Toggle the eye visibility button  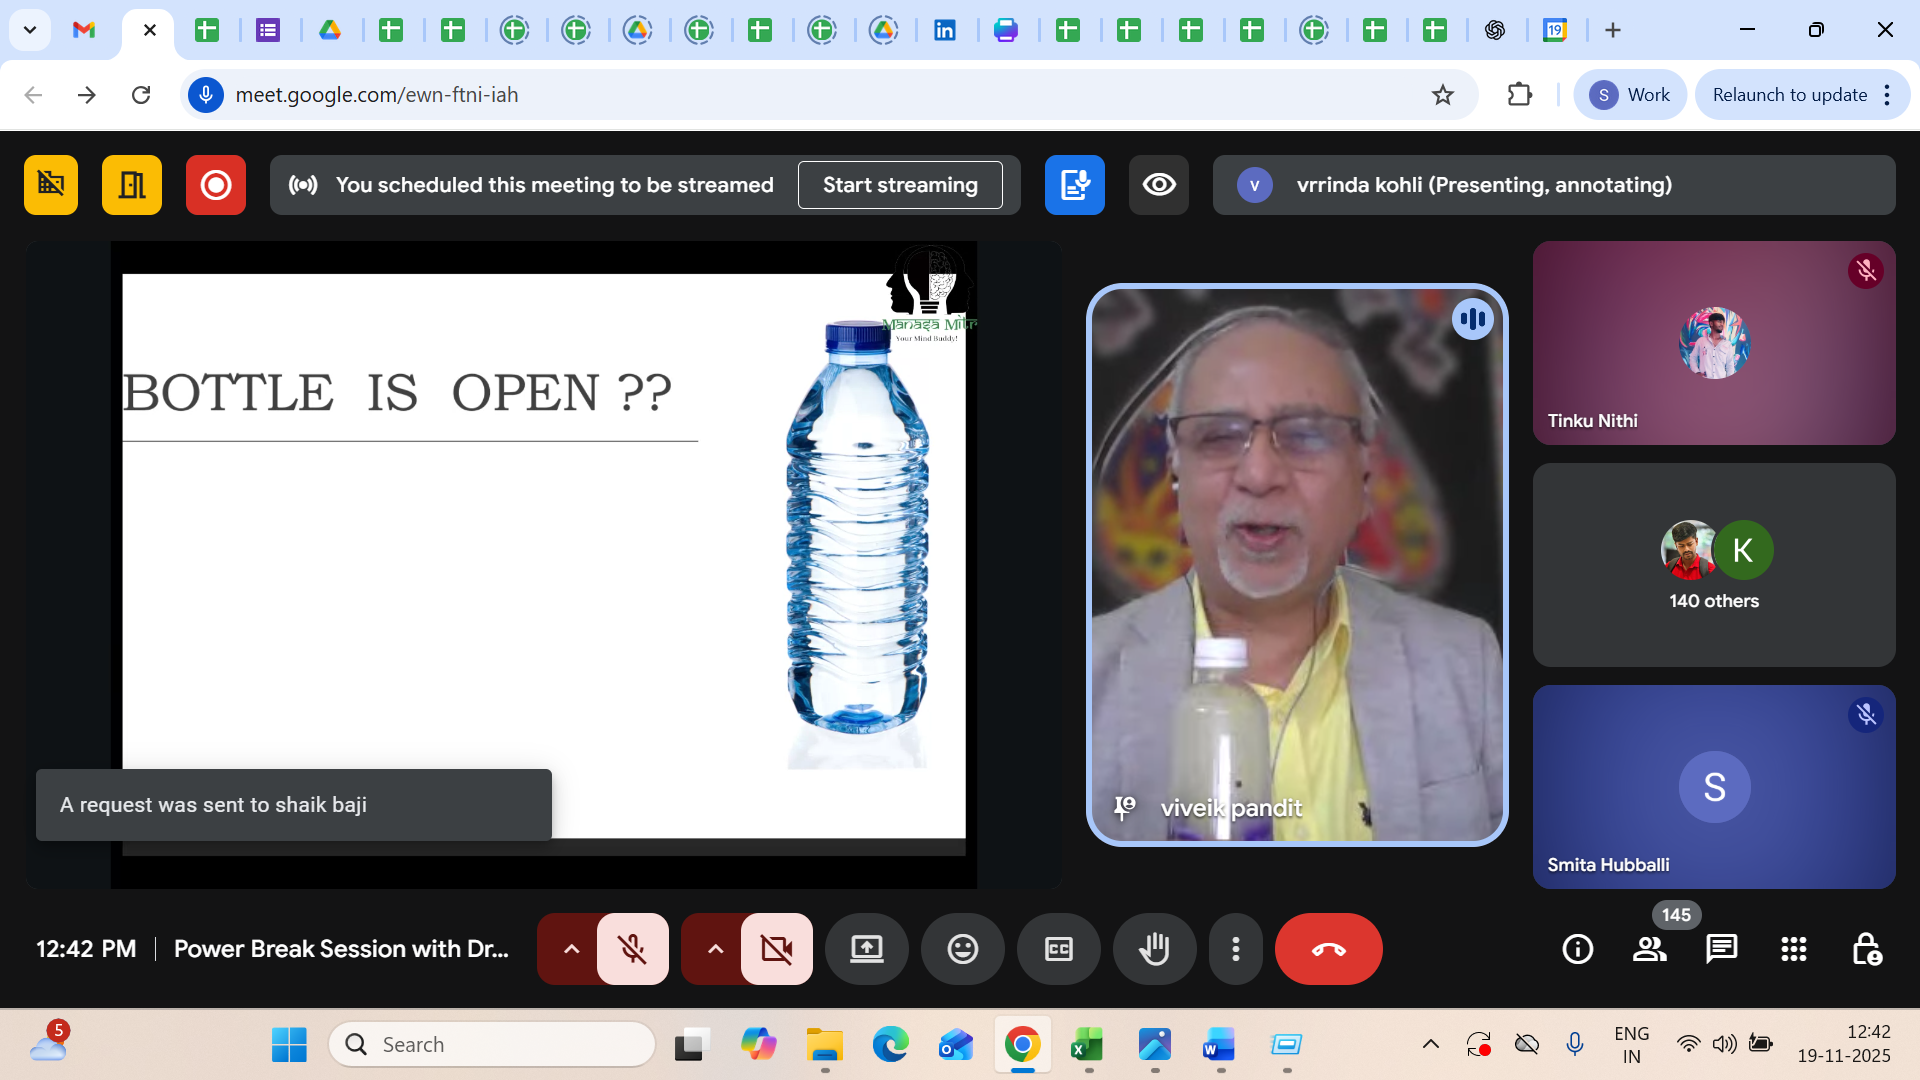pos(1159,185)
